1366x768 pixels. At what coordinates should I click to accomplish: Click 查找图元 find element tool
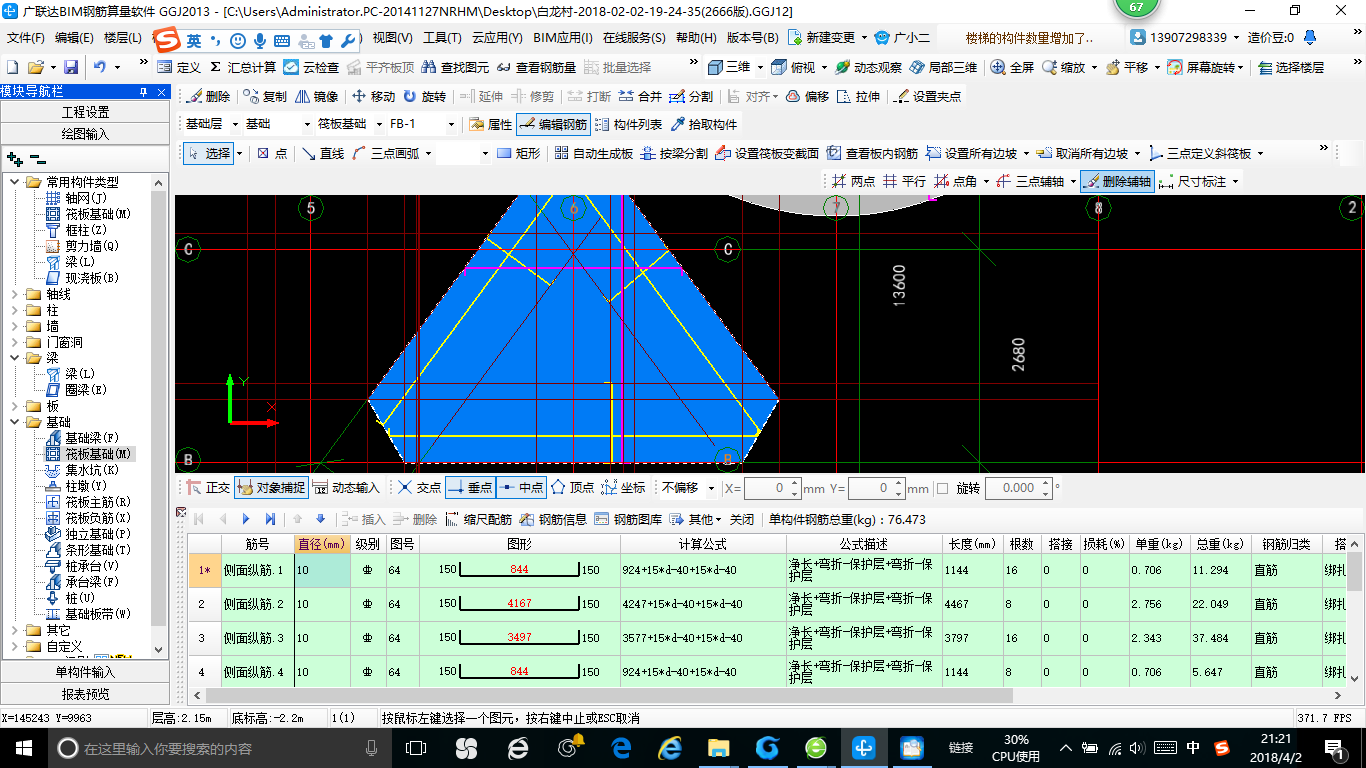coord(456,67)
